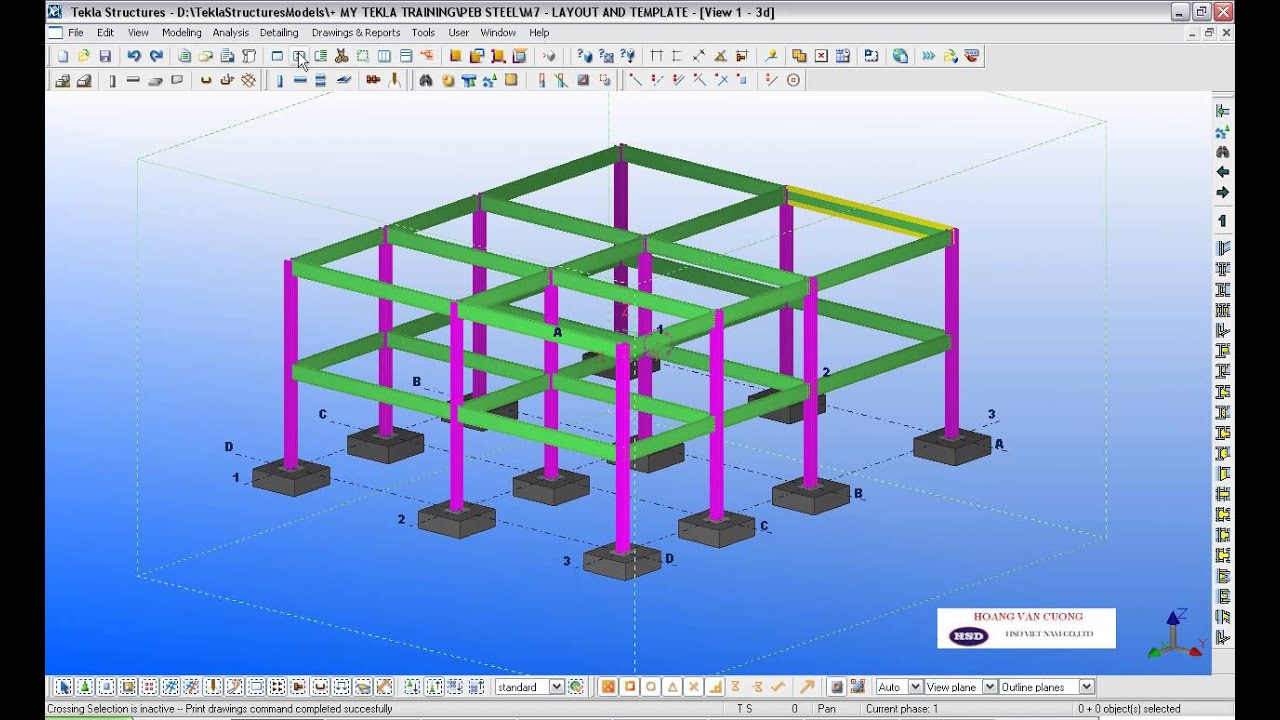Viewport: 1280px width, 720px height.
Task: Click the XYZ coordinate axis symbol
Action: pos(1176,632)
